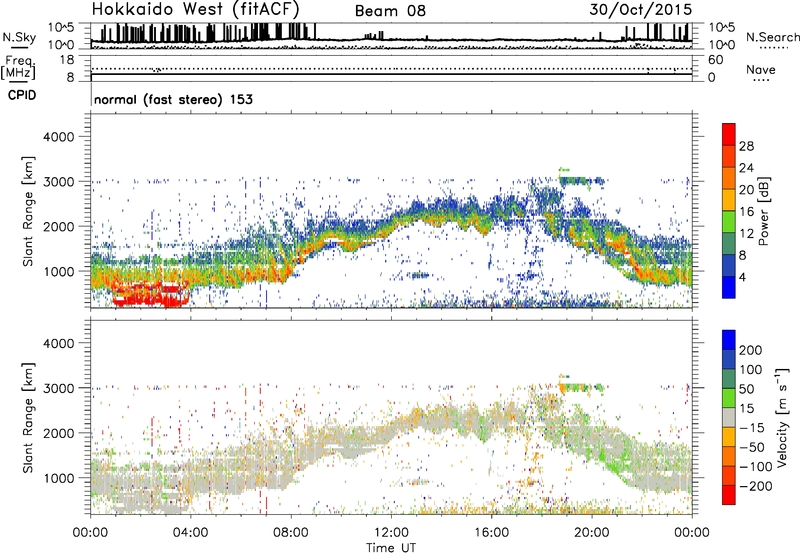The image size is (800, 554).
Task: Click the '-200' velocity colorbar tick
Action: coord(755,486)
